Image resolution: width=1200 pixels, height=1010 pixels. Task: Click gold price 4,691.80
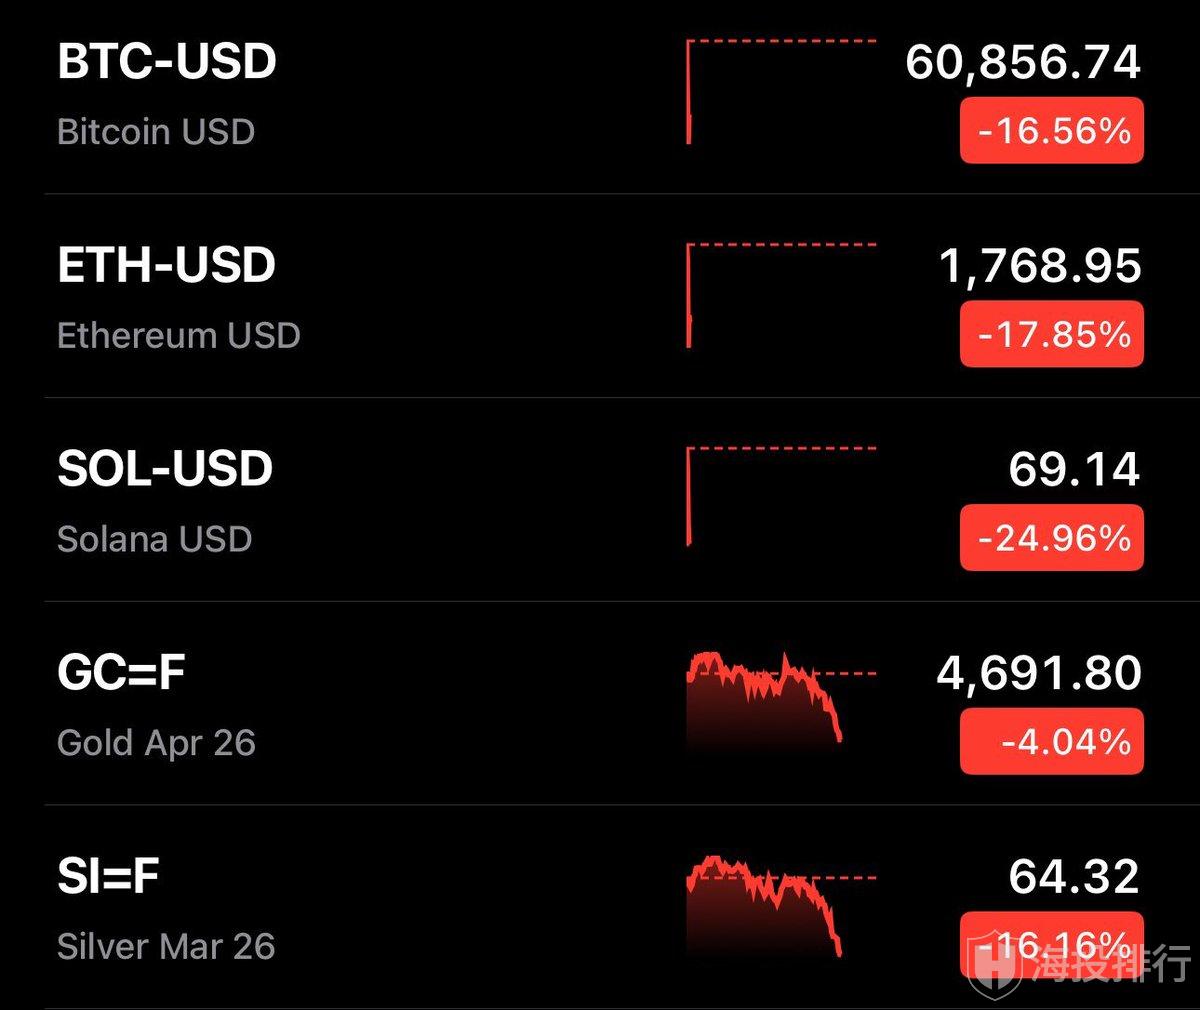(x=1038, y=673)
